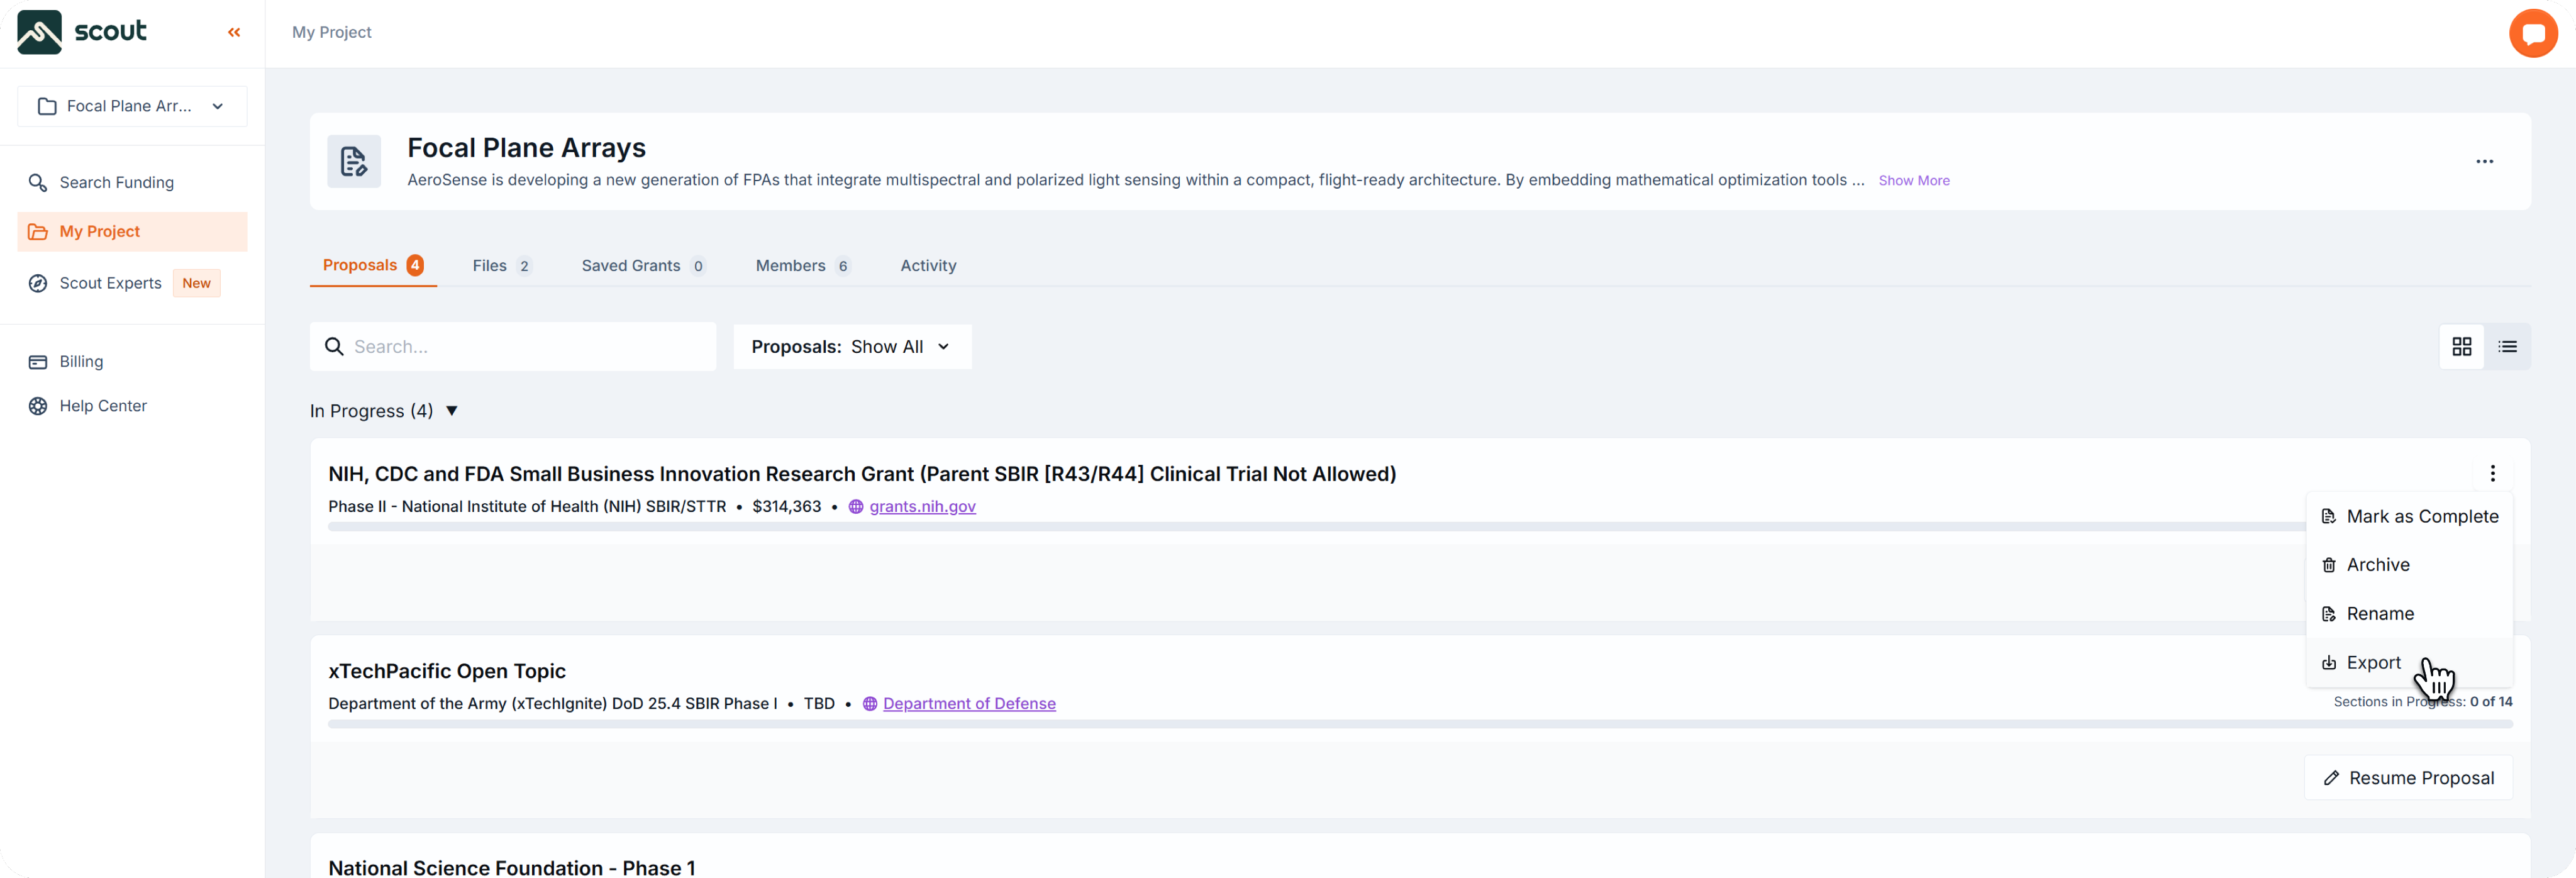Collapse the sidebar with double-chevron icon
Screen dimensions: 2576x878
click(x=234, y=33)
